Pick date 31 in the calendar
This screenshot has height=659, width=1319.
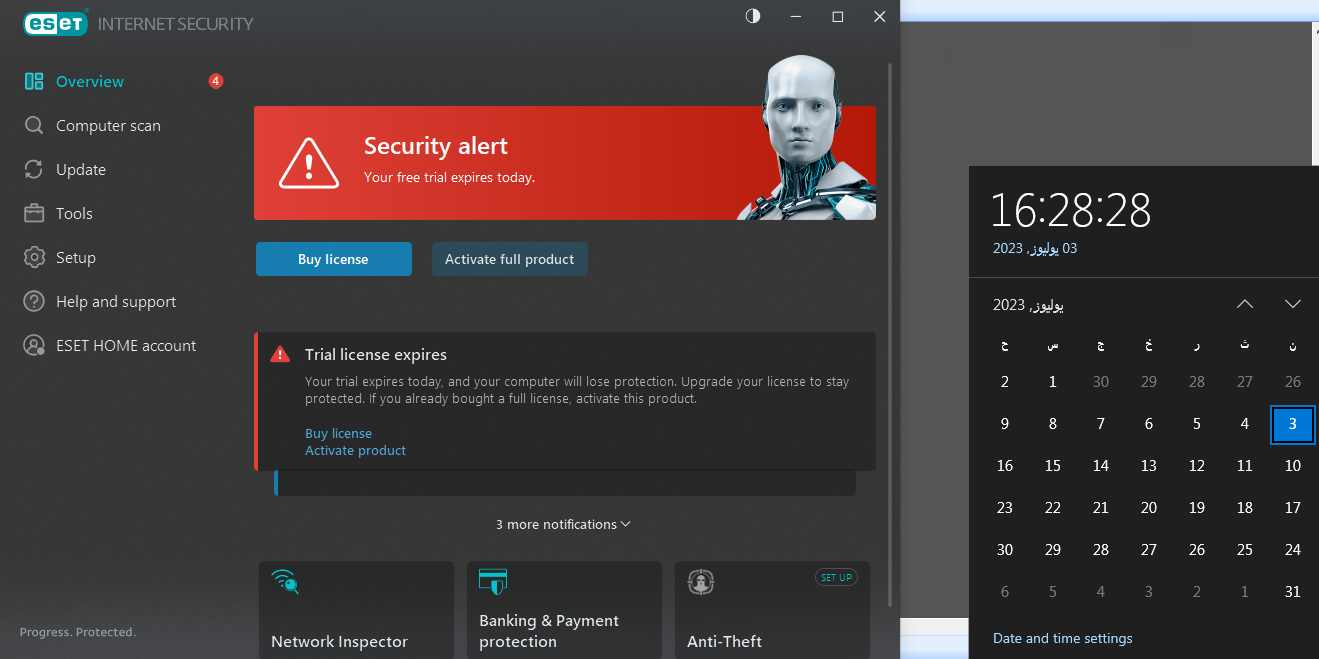(1293, 592)
